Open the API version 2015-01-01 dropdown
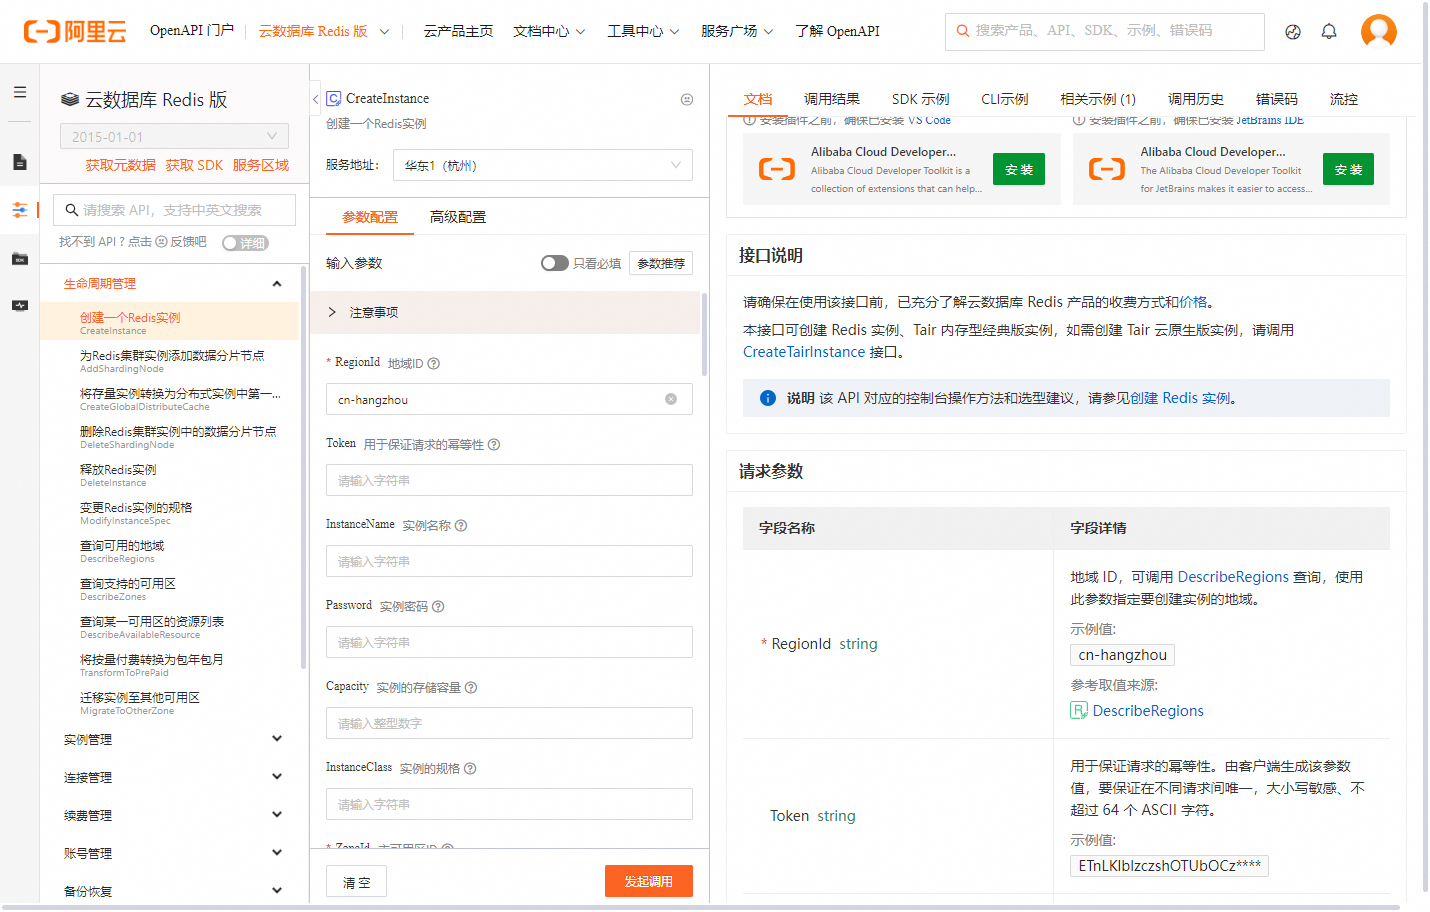 174,136
